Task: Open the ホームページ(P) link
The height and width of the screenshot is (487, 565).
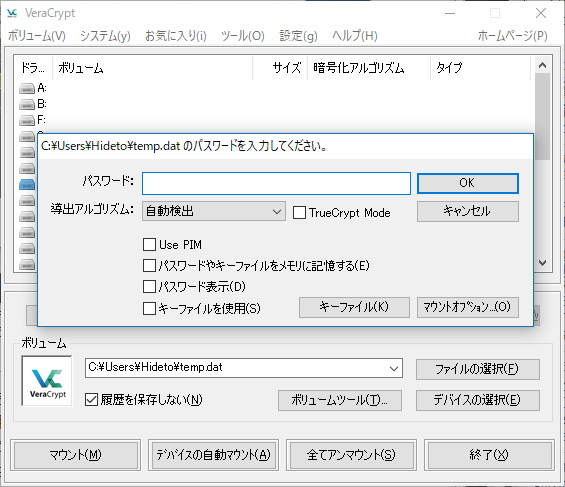Action: (x=512, y=36)
